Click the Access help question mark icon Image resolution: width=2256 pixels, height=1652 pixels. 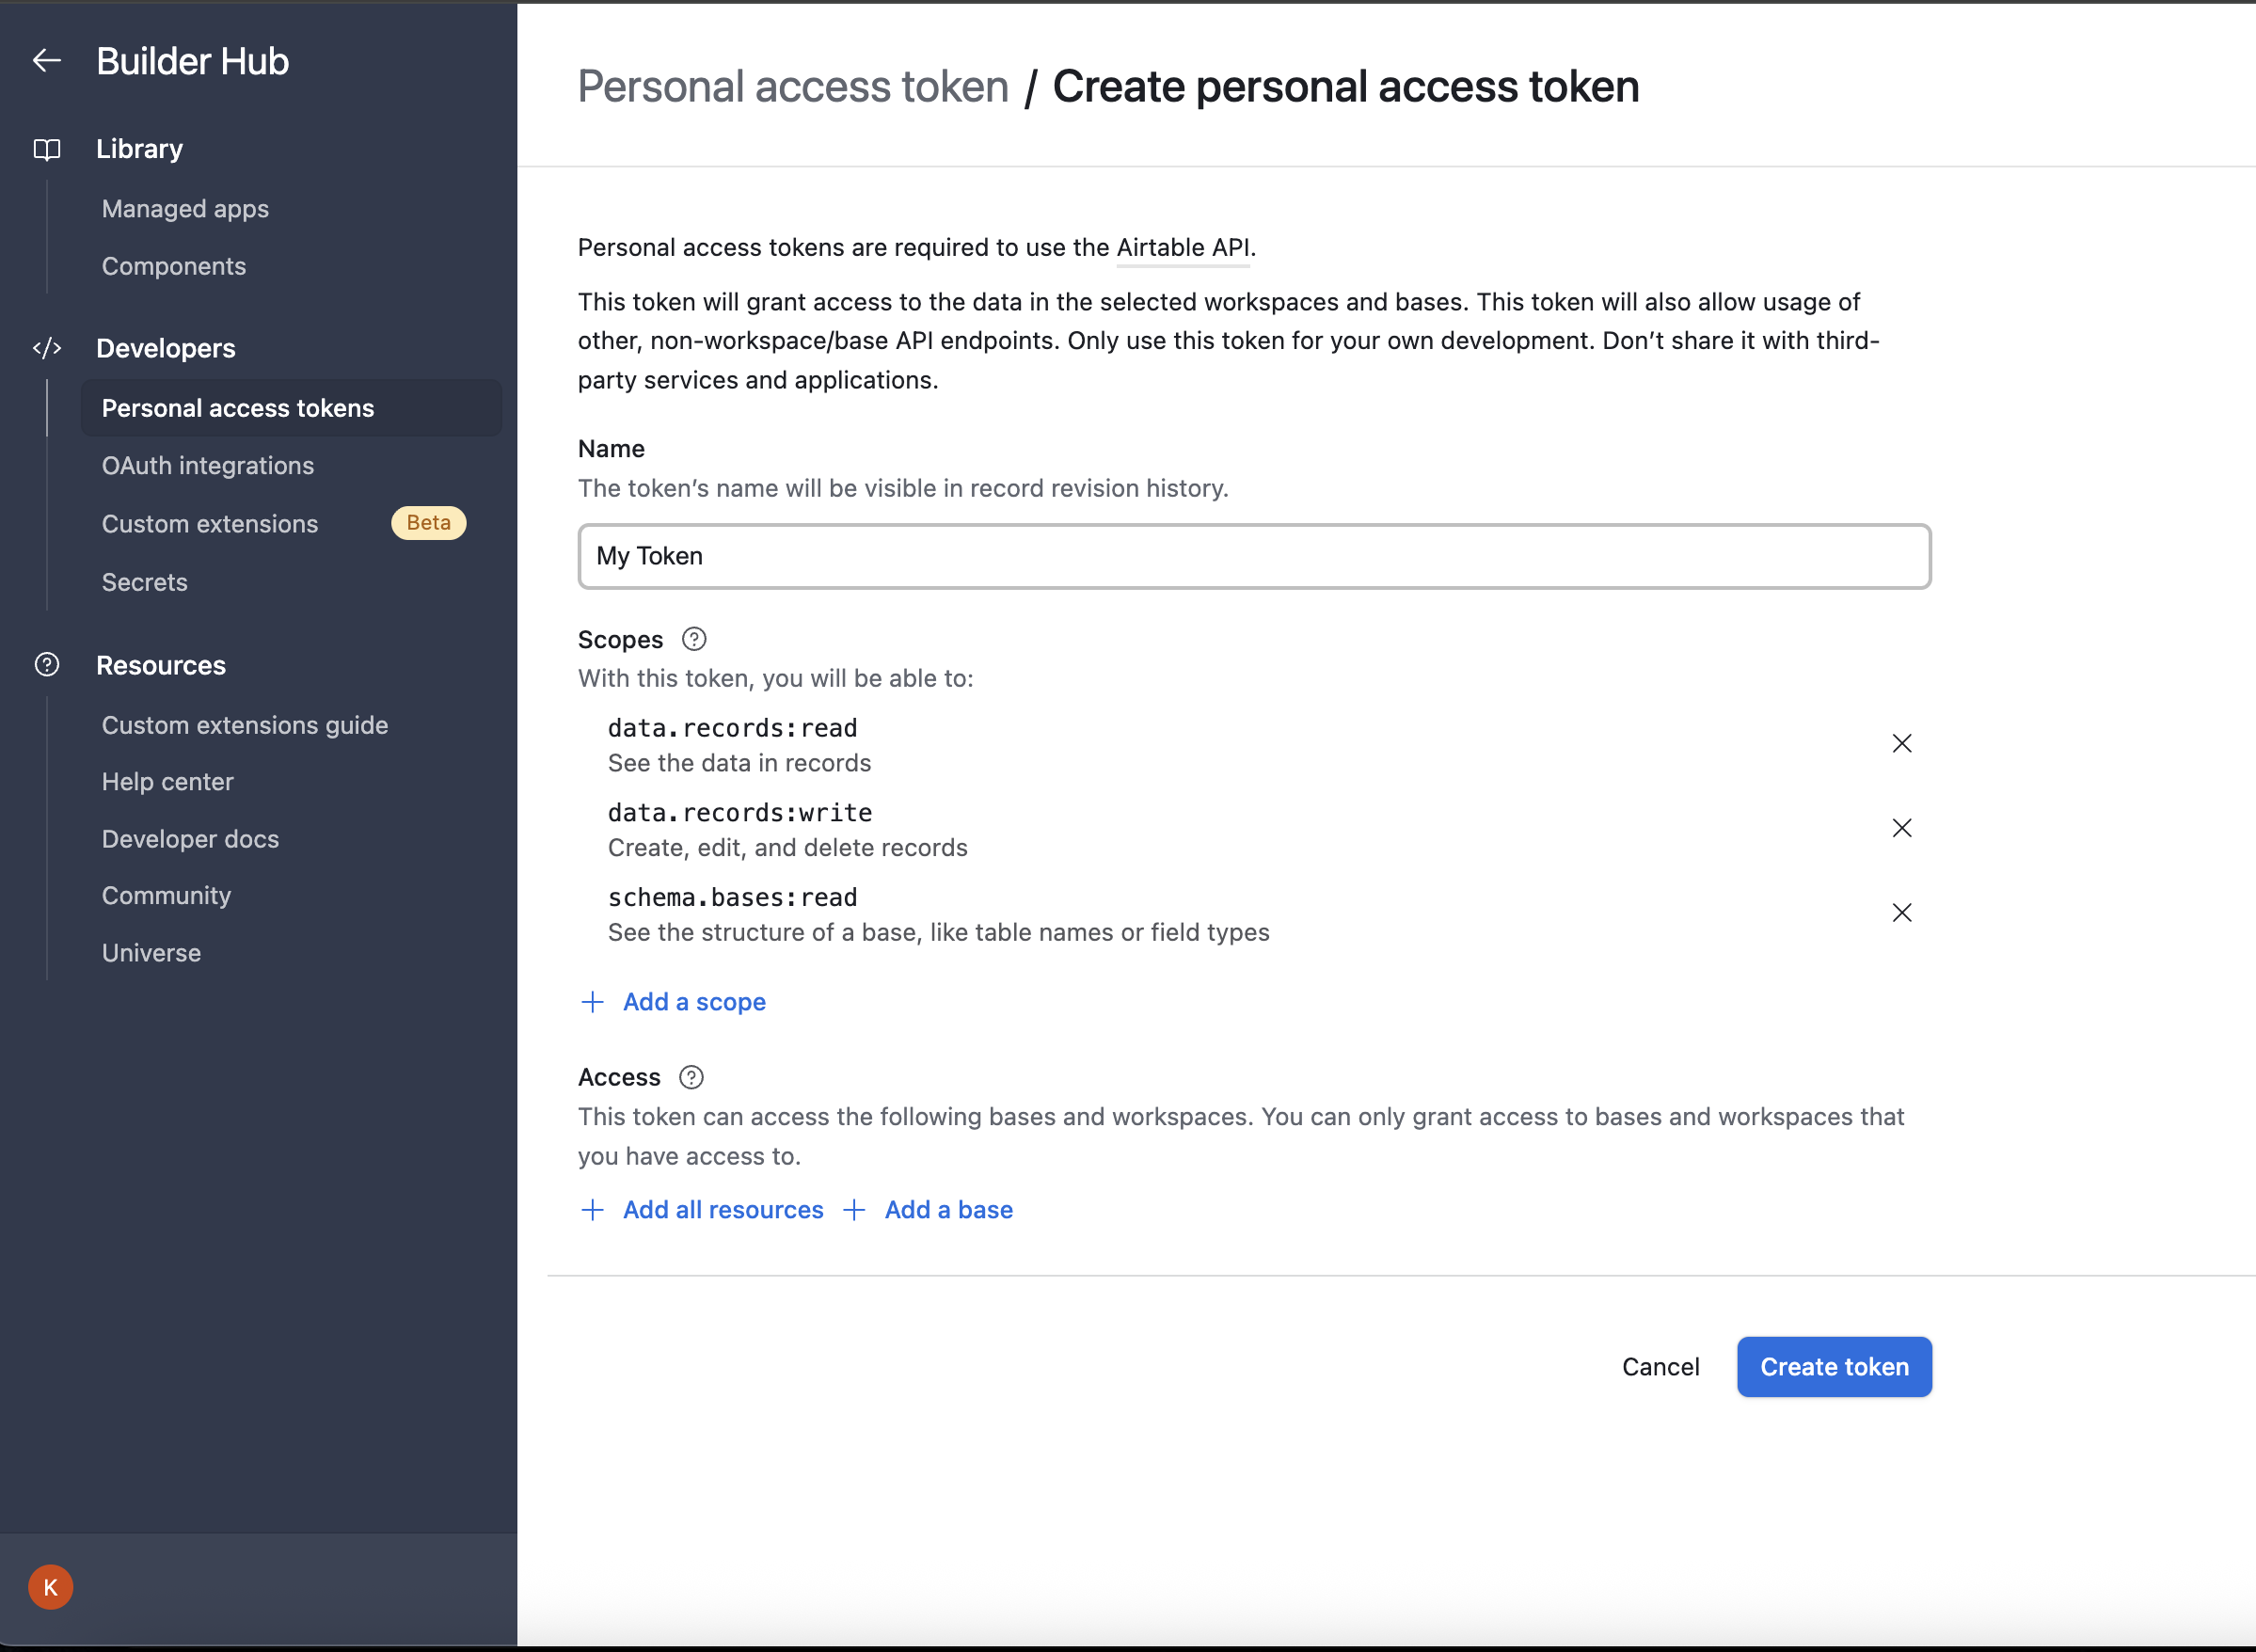pyautogui.click(x=691, y=1077)
